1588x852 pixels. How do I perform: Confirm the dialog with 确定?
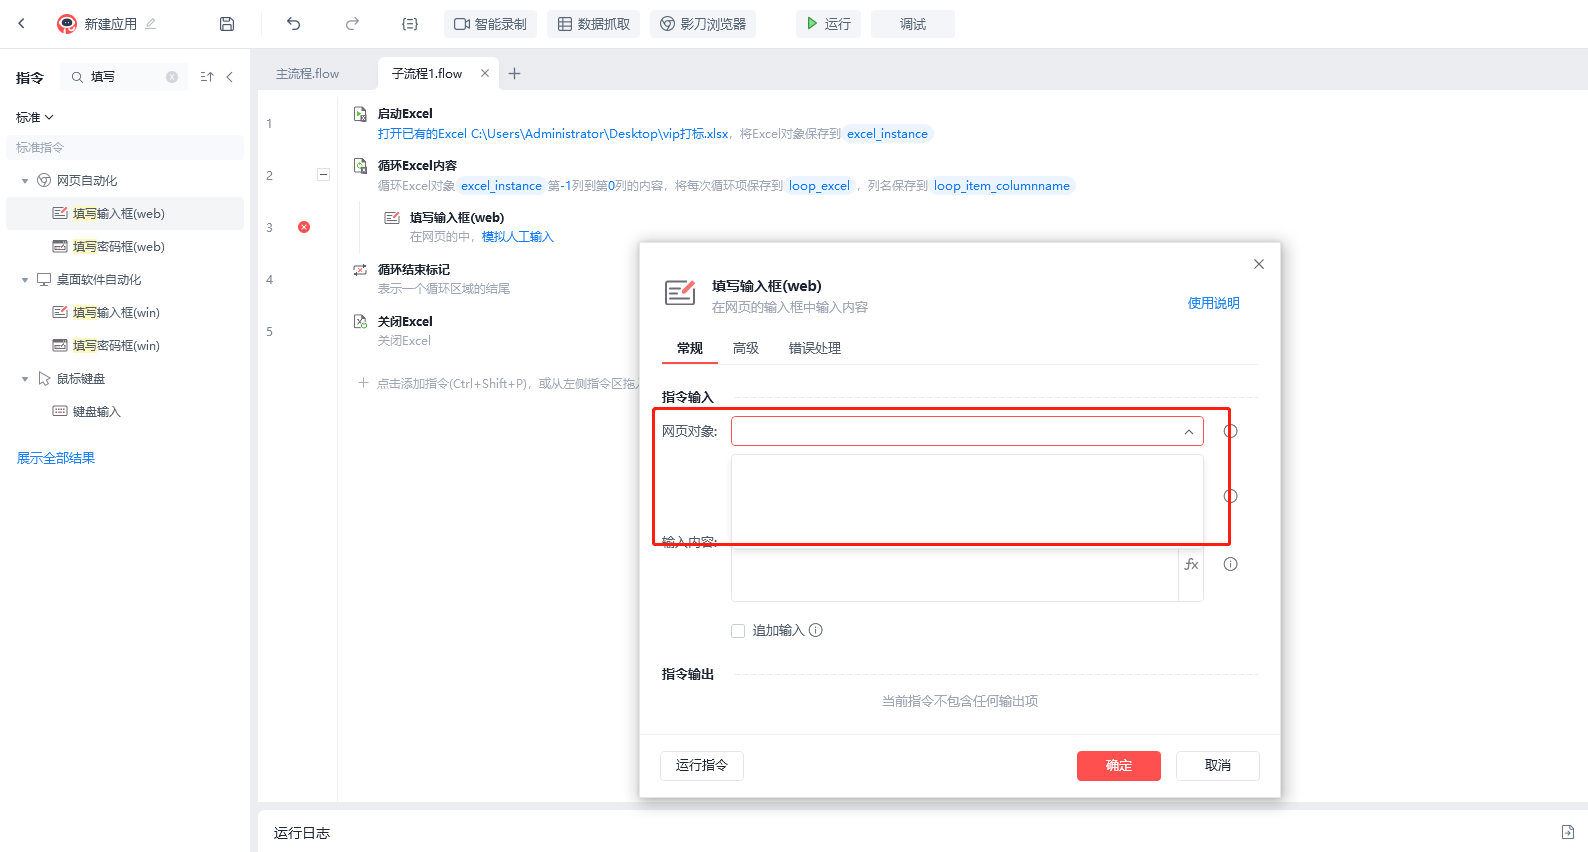coord(1119,766)
